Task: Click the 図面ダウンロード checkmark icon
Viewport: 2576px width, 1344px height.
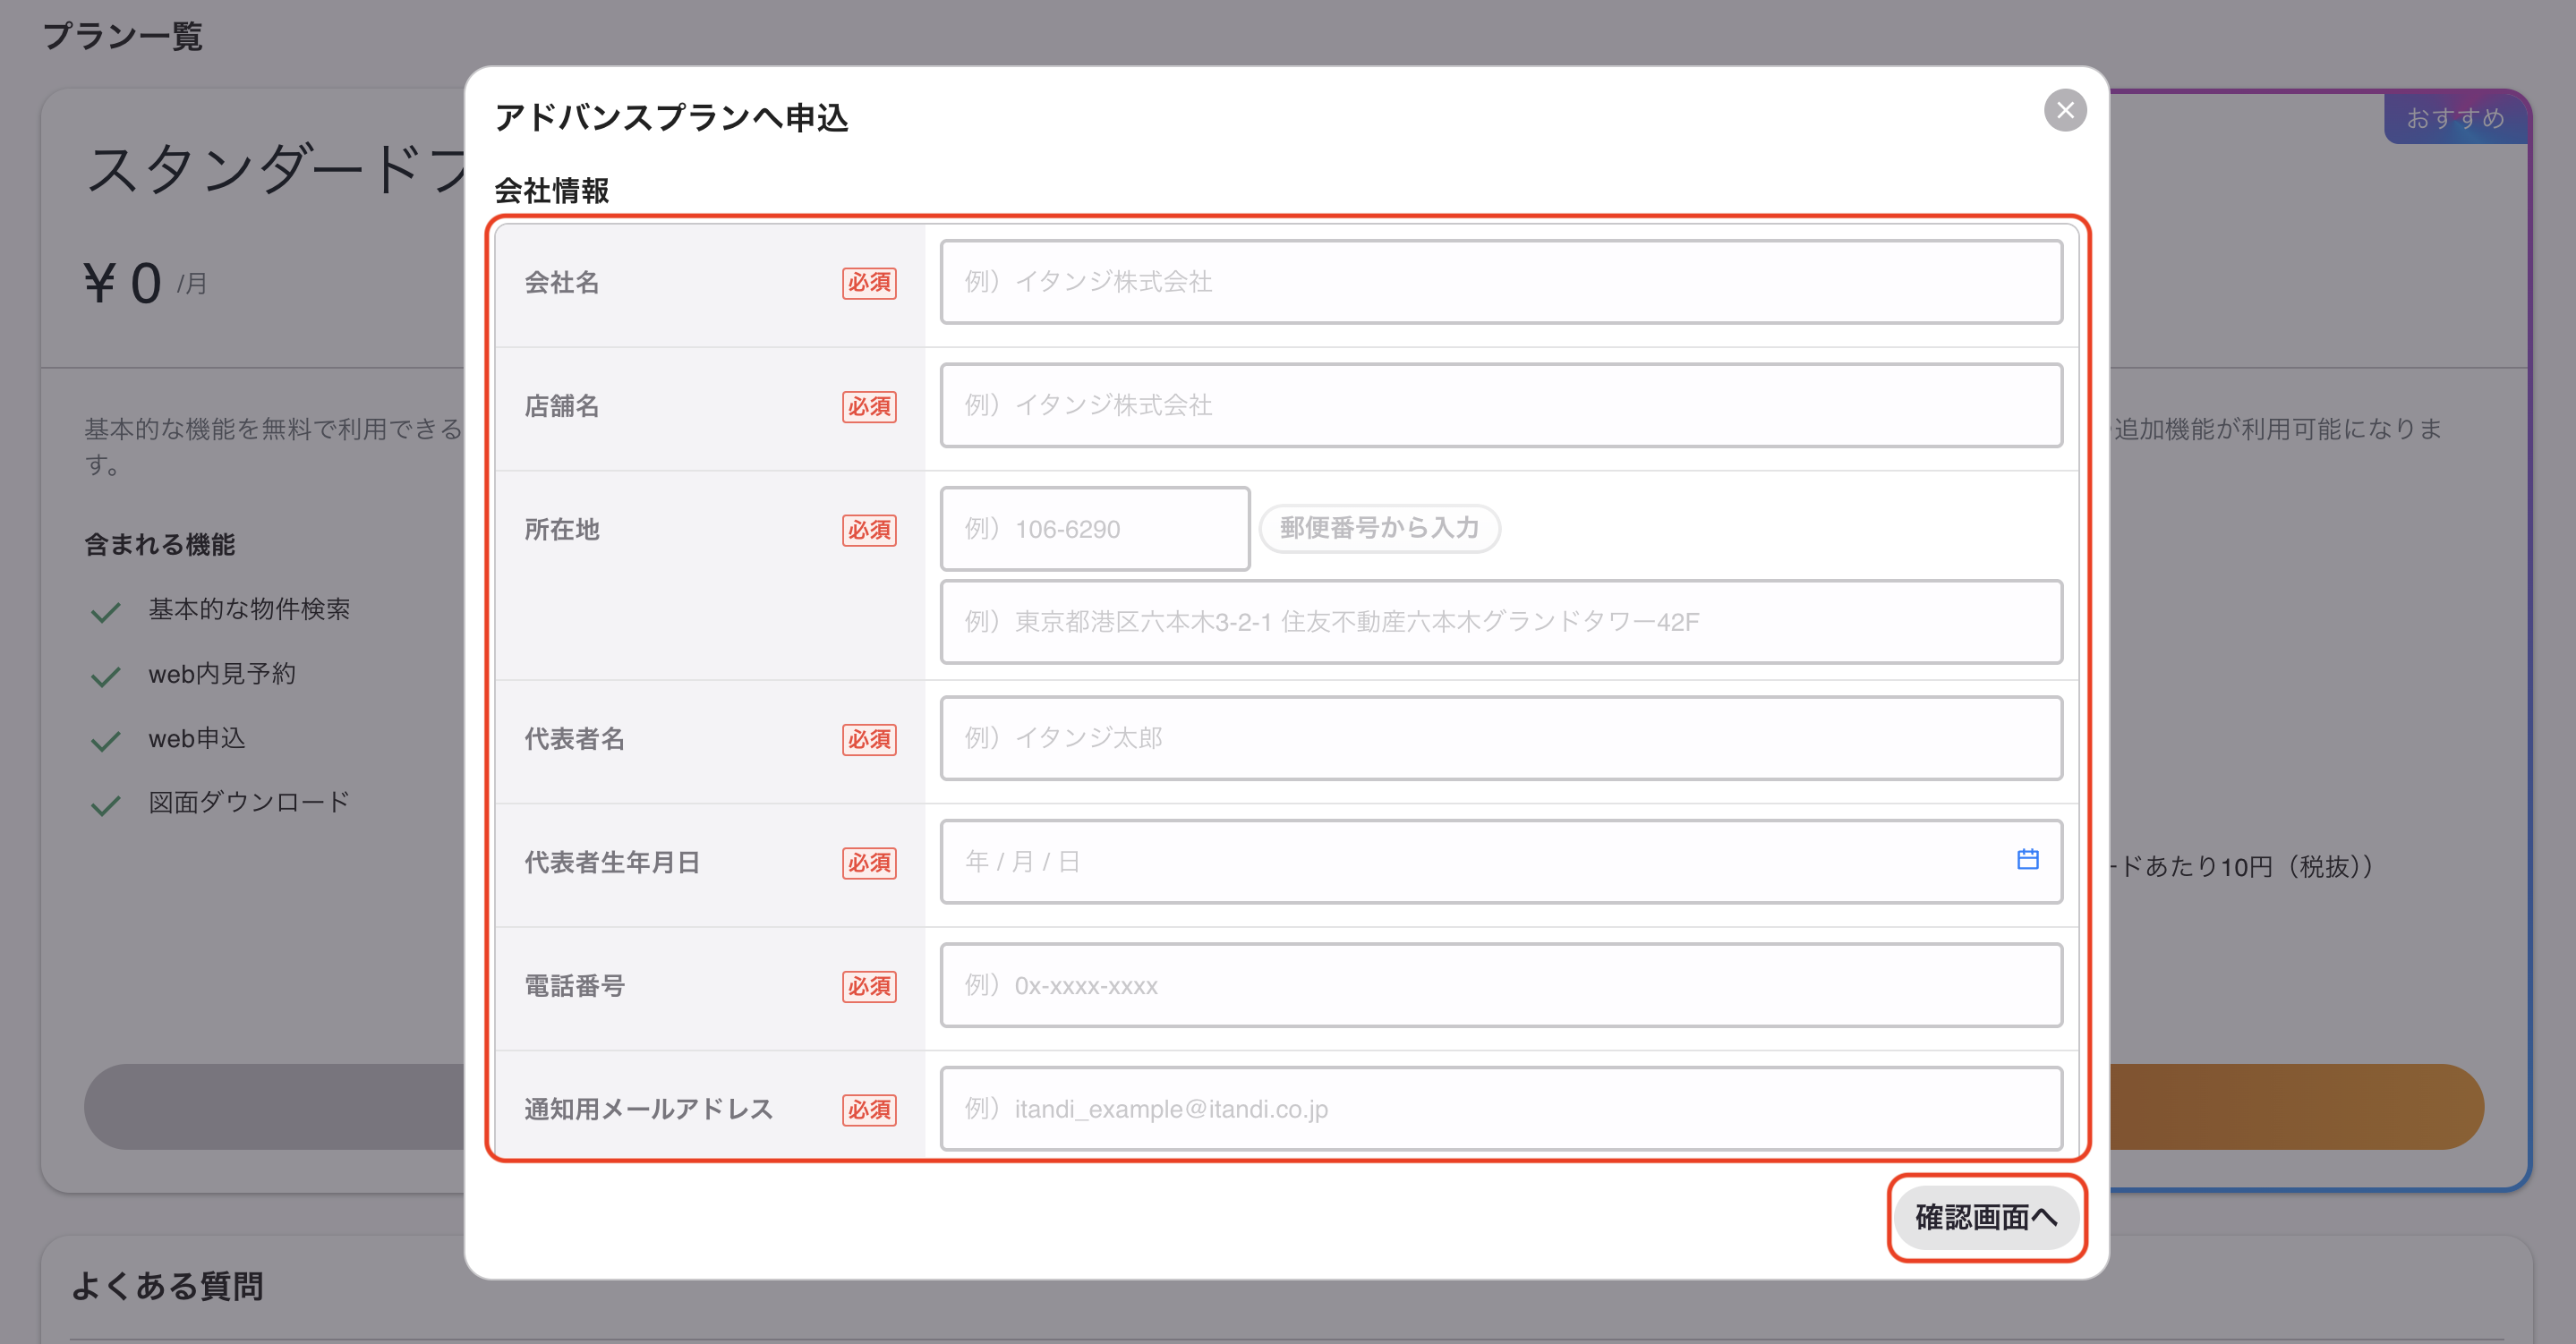Action: click(x=105, y=804)
